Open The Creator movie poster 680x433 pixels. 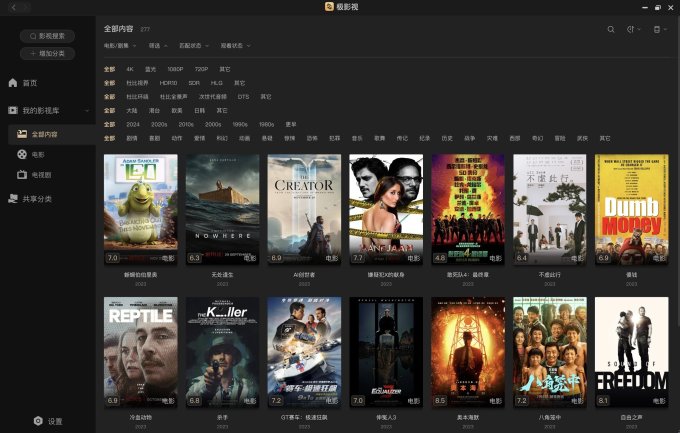click(x=304, y=209)
